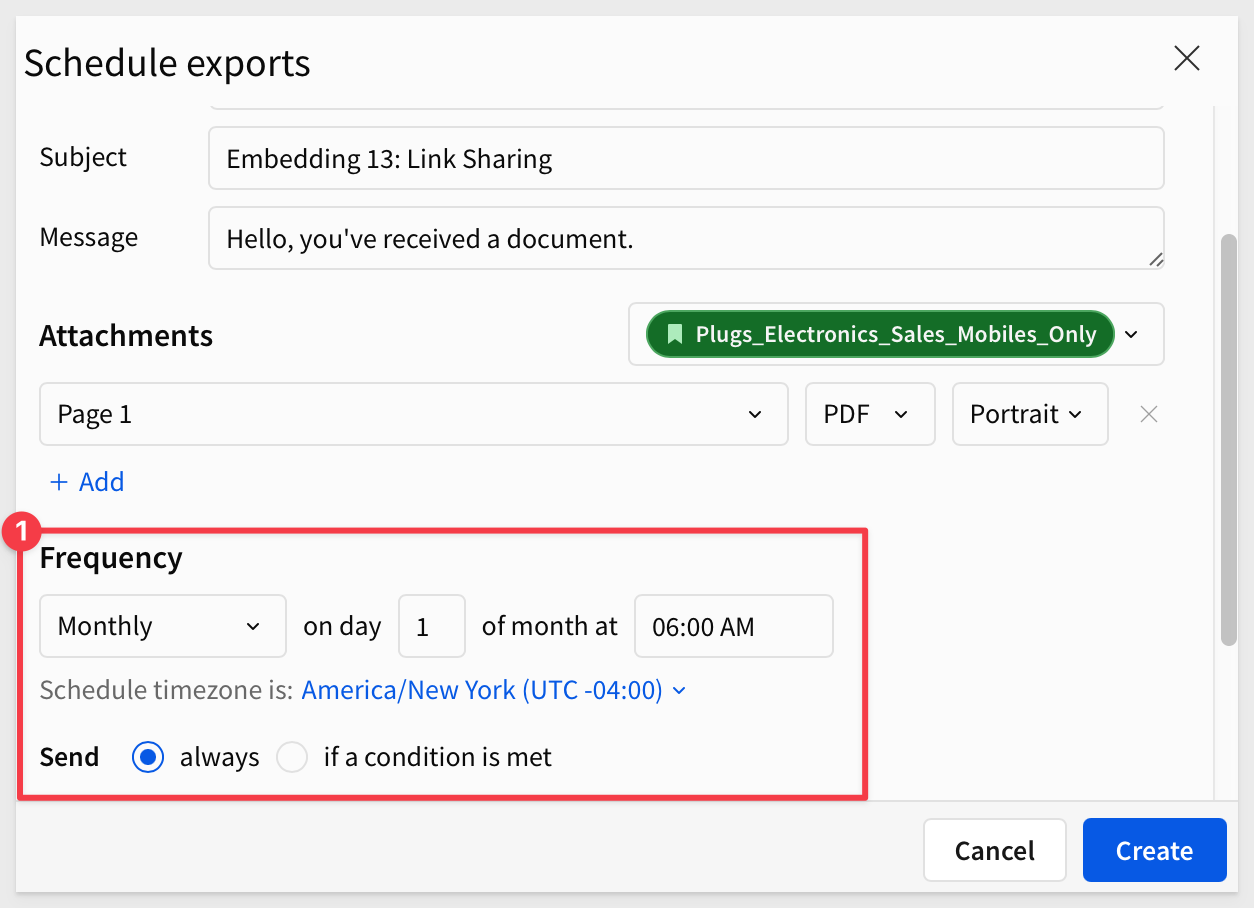Image resolution: width=1254 pixels, height=908 pixels.
Task: Open the Monthly frequency dropdown
Action: click(x=163, y=626)
